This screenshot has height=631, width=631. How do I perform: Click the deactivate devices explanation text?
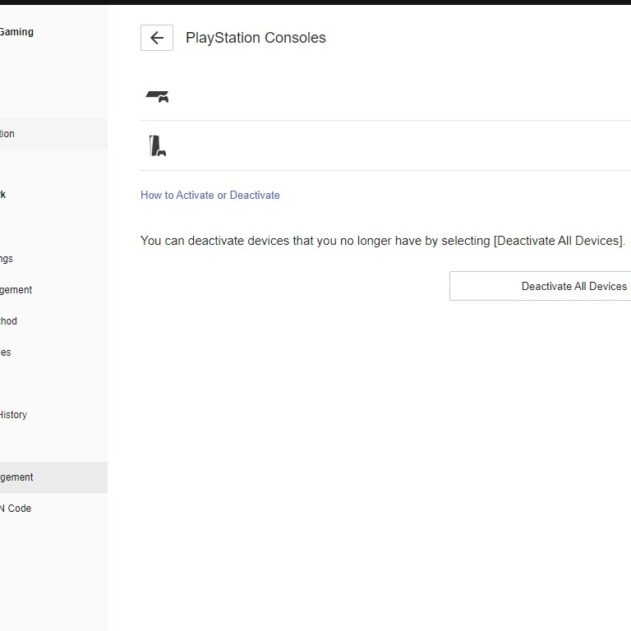383,241
